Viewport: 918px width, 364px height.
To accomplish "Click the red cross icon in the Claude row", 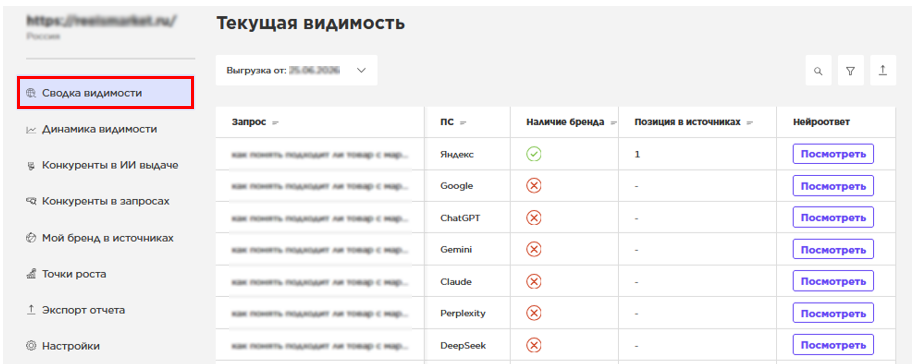I will [x=533, y=281].
